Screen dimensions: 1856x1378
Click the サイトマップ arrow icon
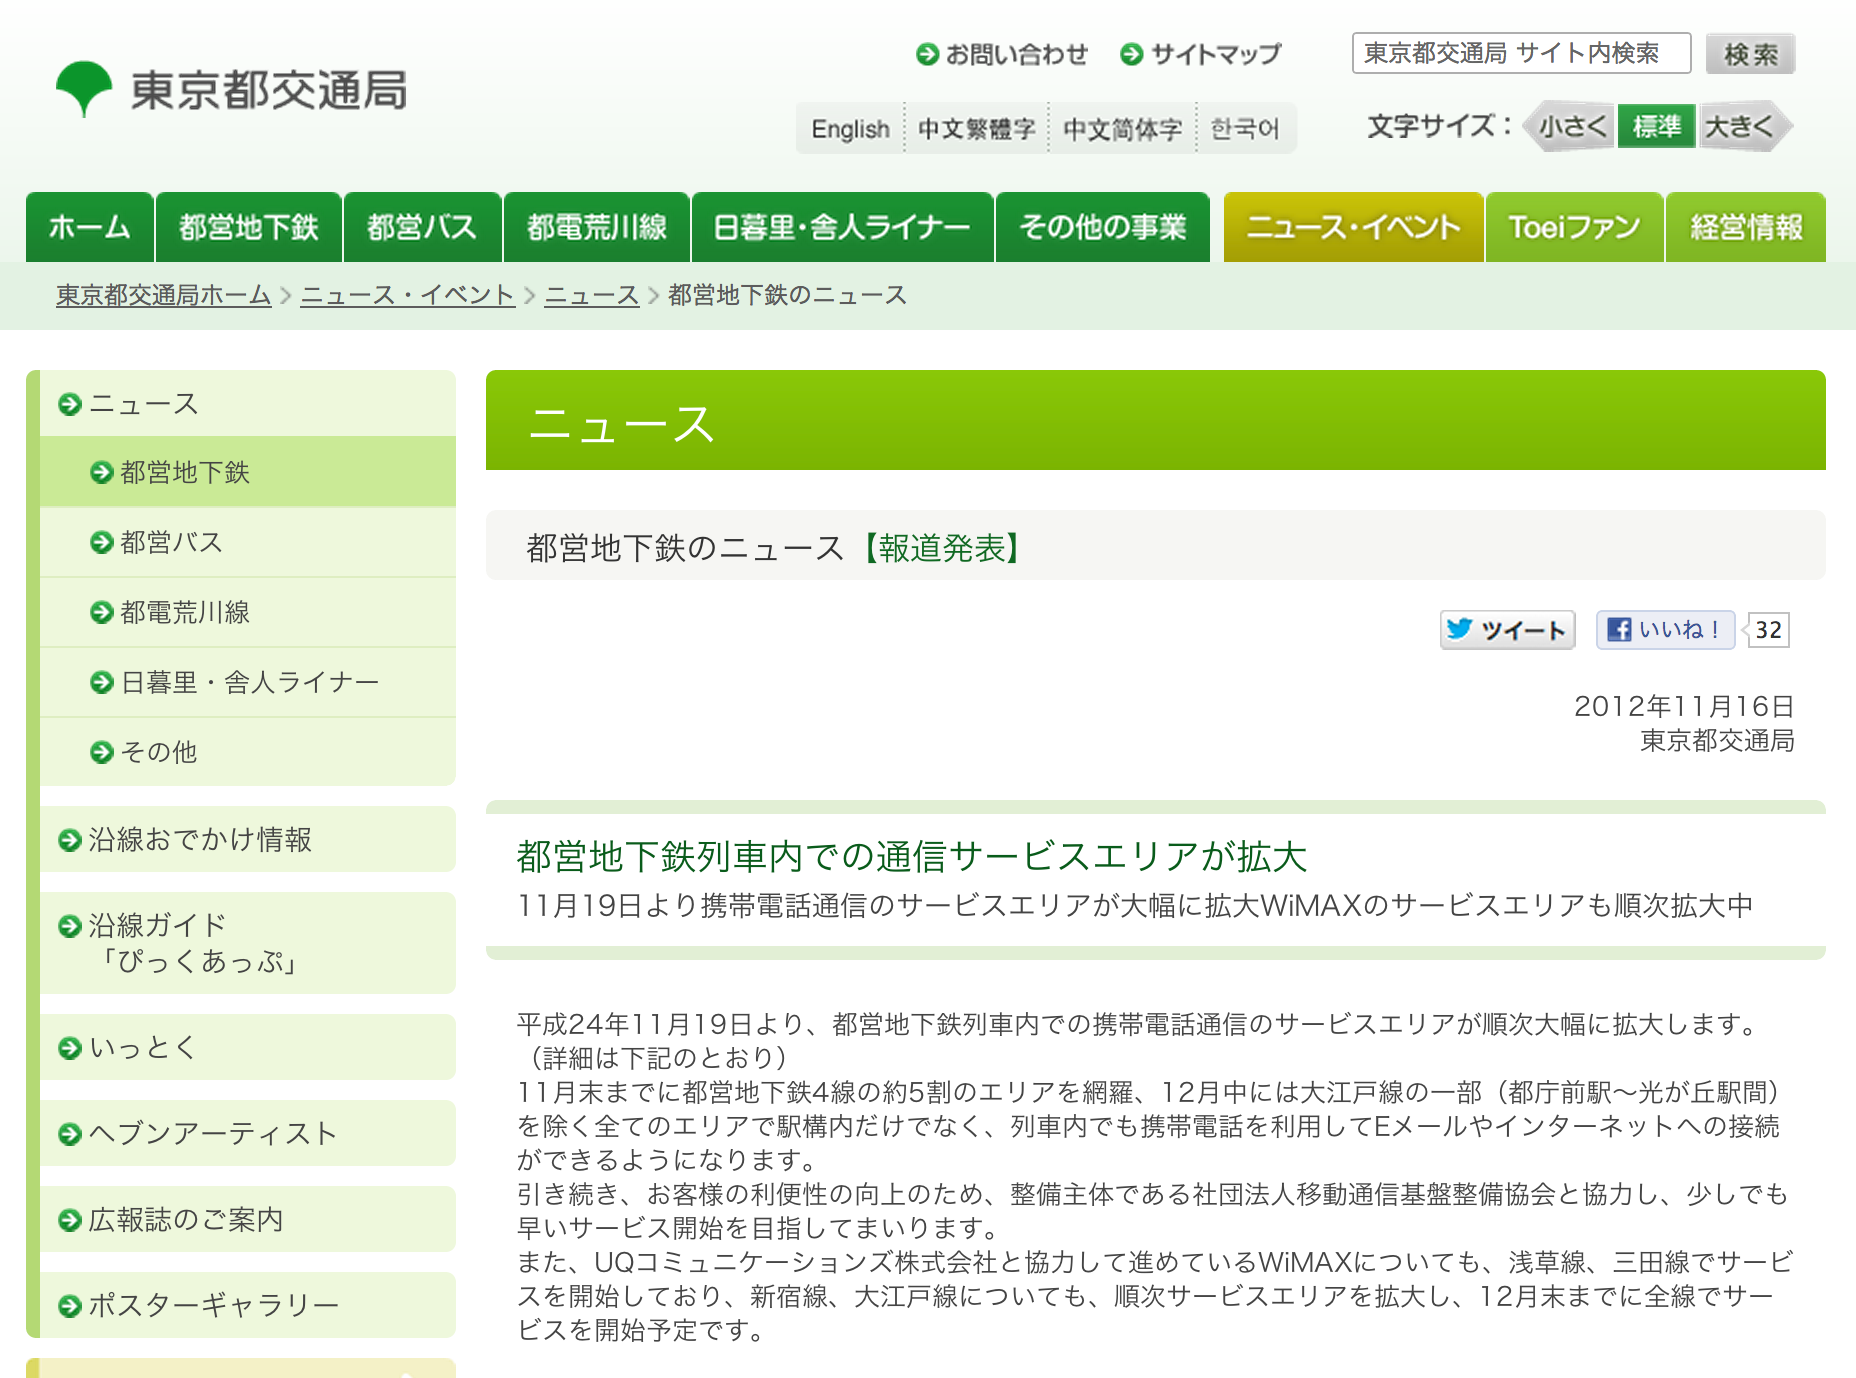pyautogui.click(x=1131, y=54)
